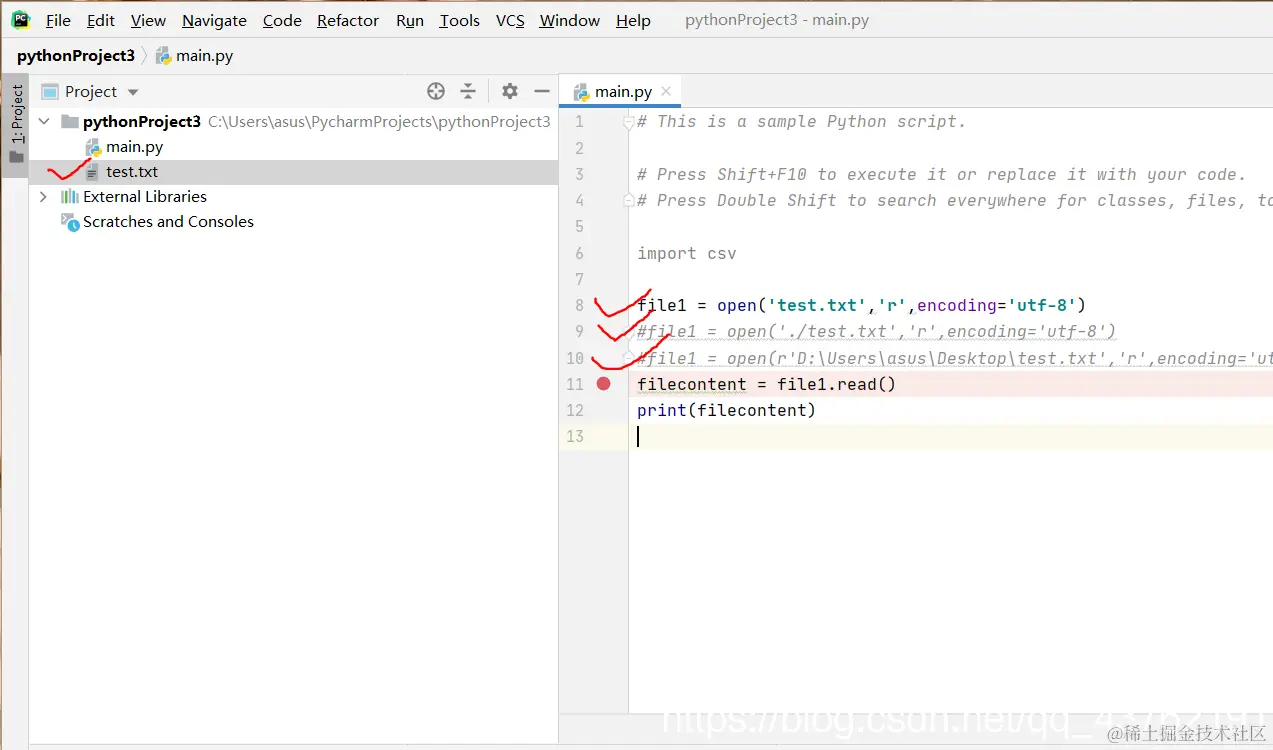Expand the External Libraries node arrow
The image size is (1273, 750).
pyautogui.click(x=43, y=197)
